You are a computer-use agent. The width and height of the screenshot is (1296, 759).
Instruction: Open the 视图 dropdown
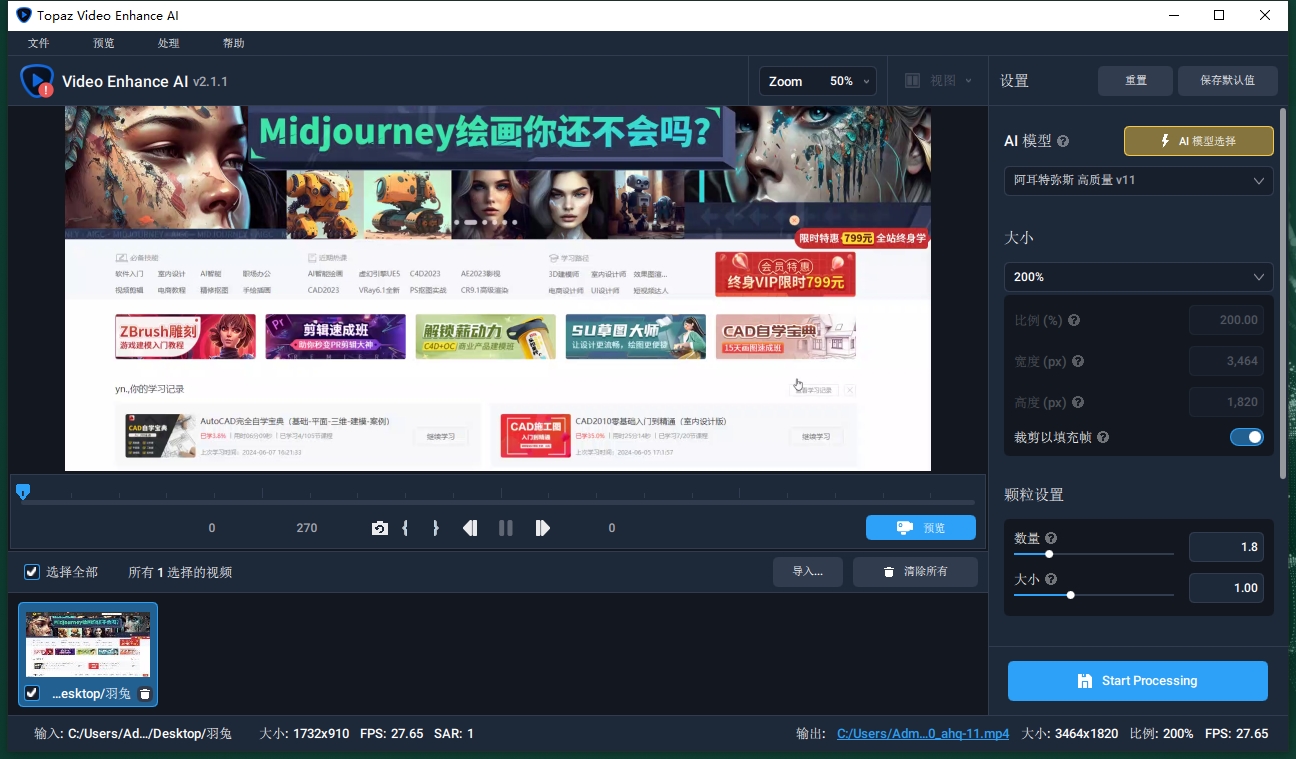pyautogui.click(x=940, y=81)
